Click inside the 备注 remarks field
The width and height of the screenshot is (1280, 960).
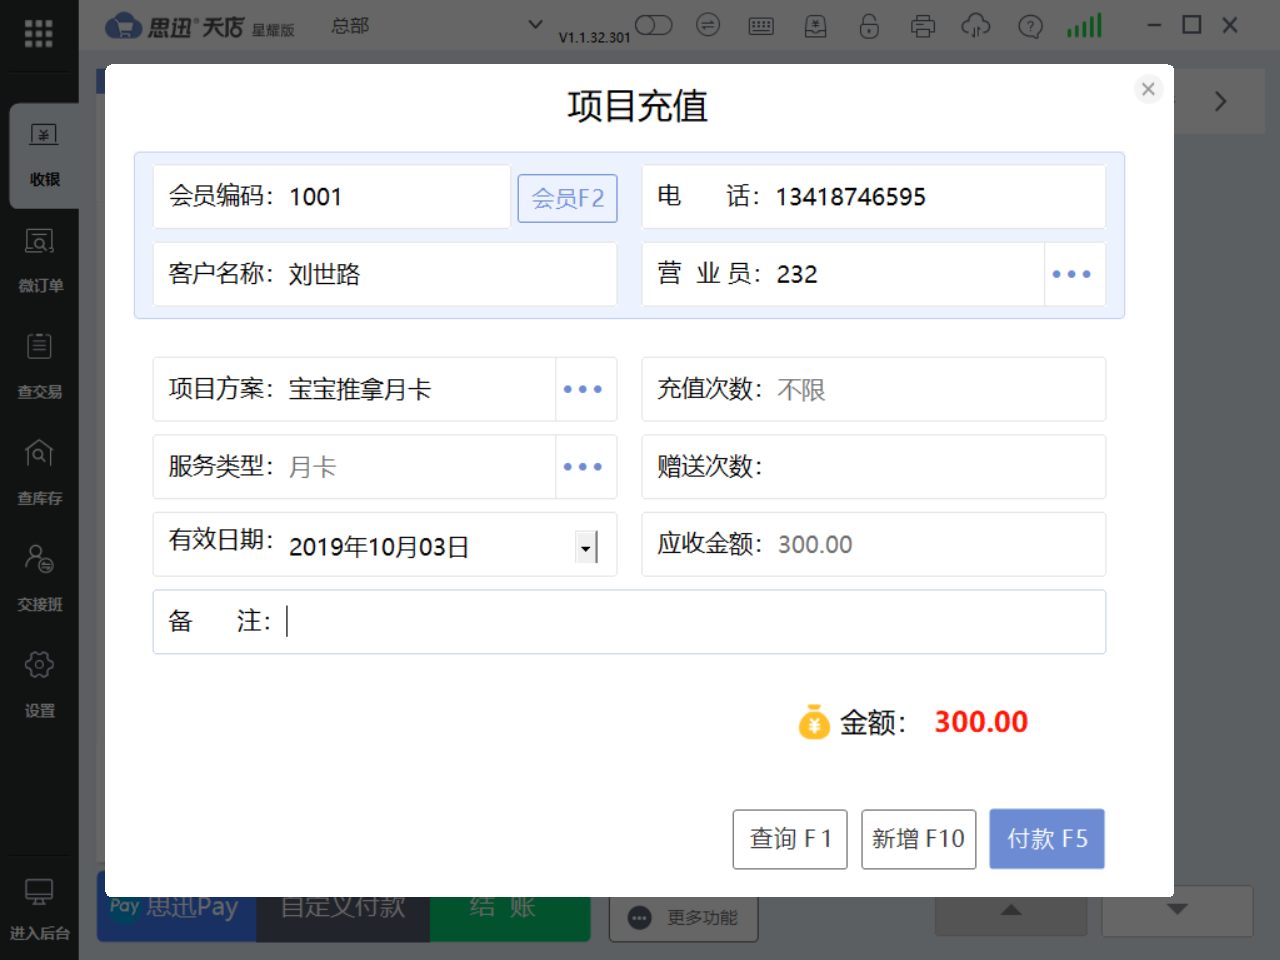click(600, 621)
